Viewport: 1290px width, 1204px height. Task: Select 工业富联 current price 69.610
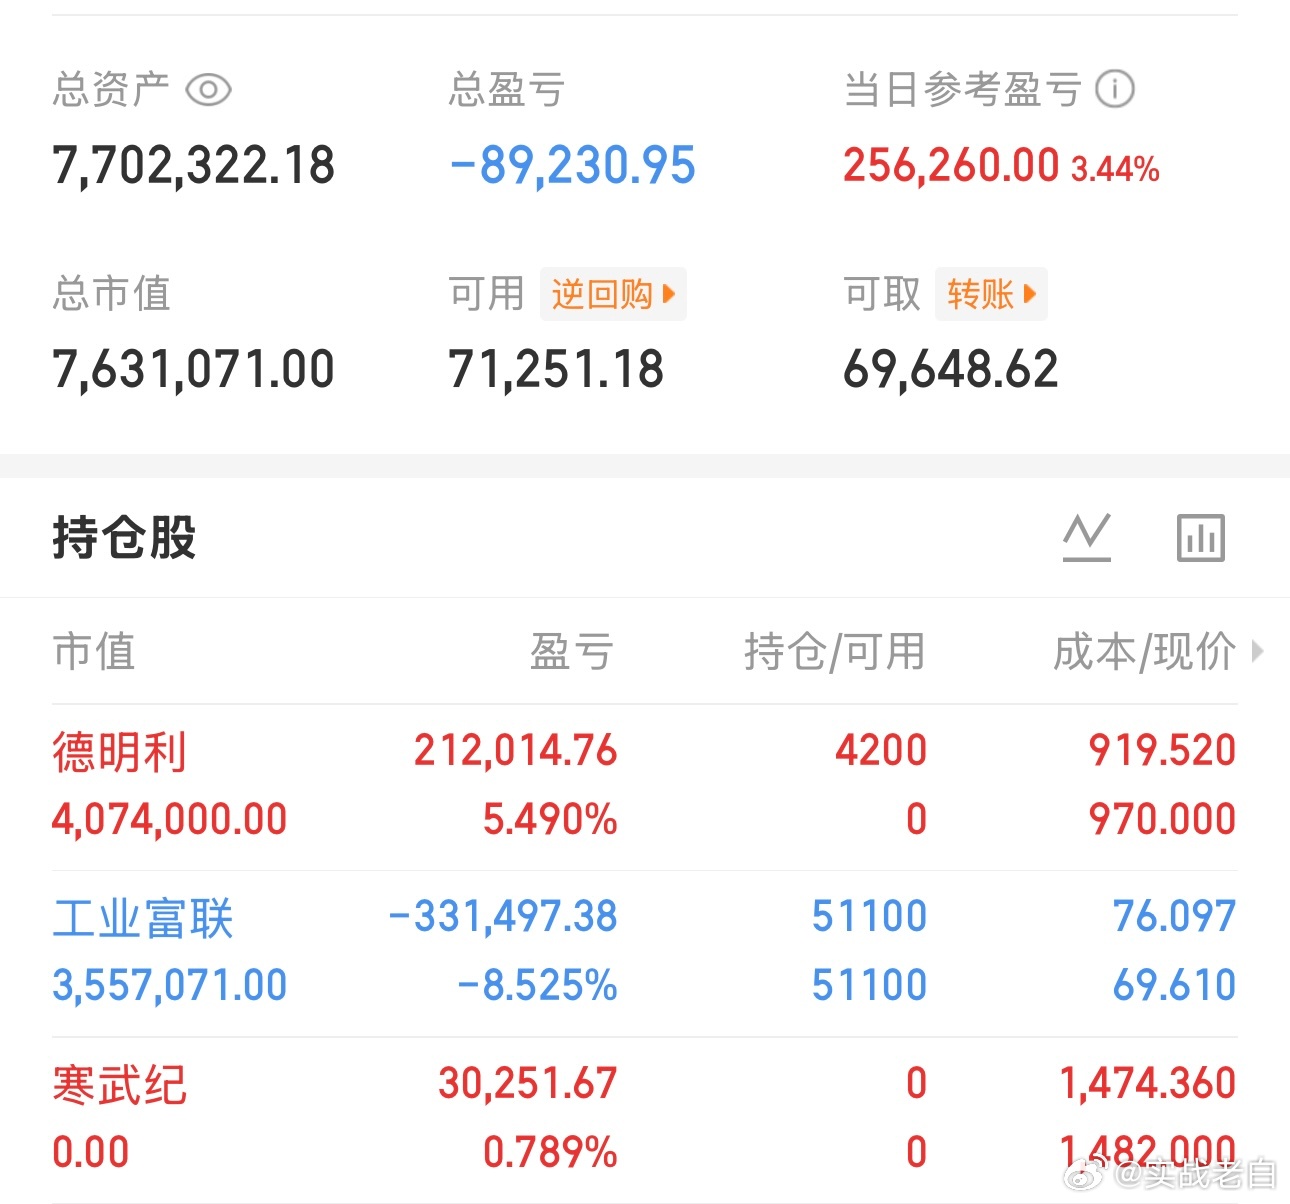click(x=1175, y=986)
